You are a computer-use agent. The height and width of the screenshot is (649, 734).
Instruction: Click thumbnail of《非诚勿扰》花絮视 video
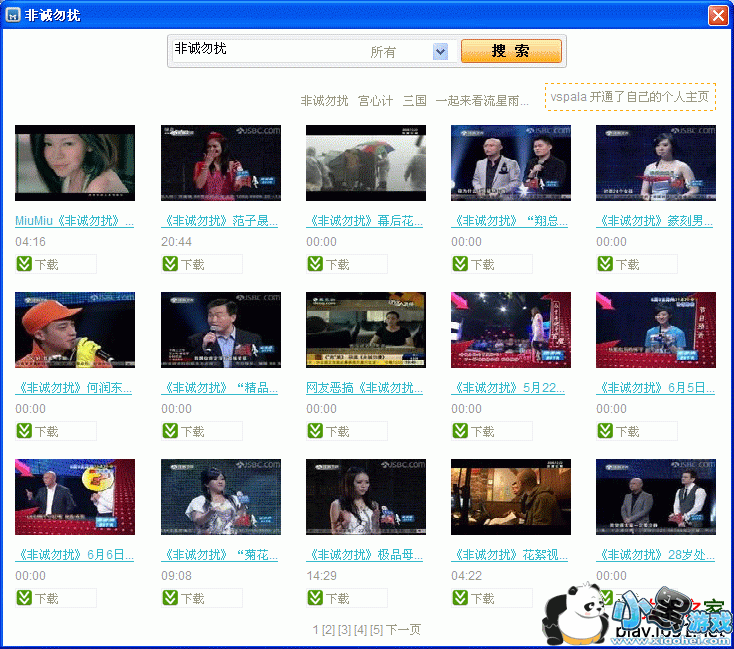511,497
